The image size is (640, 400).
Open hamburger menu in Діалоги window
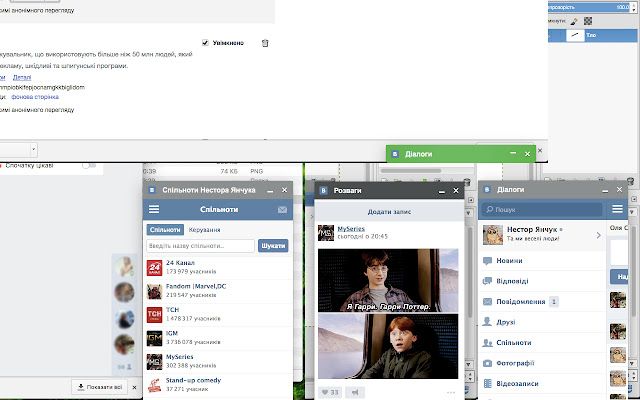(x=617, y=209)
